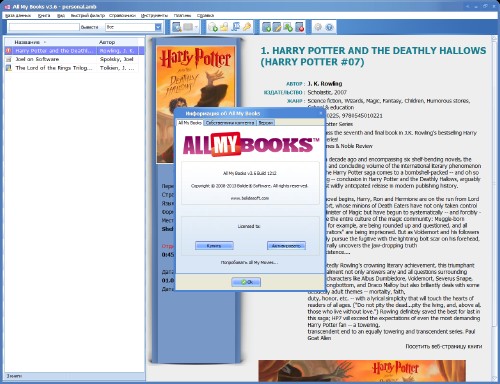Screen dimensions: 500x384
Task: Click the sort toolbar icon beside the key
Action: [235, 27]
